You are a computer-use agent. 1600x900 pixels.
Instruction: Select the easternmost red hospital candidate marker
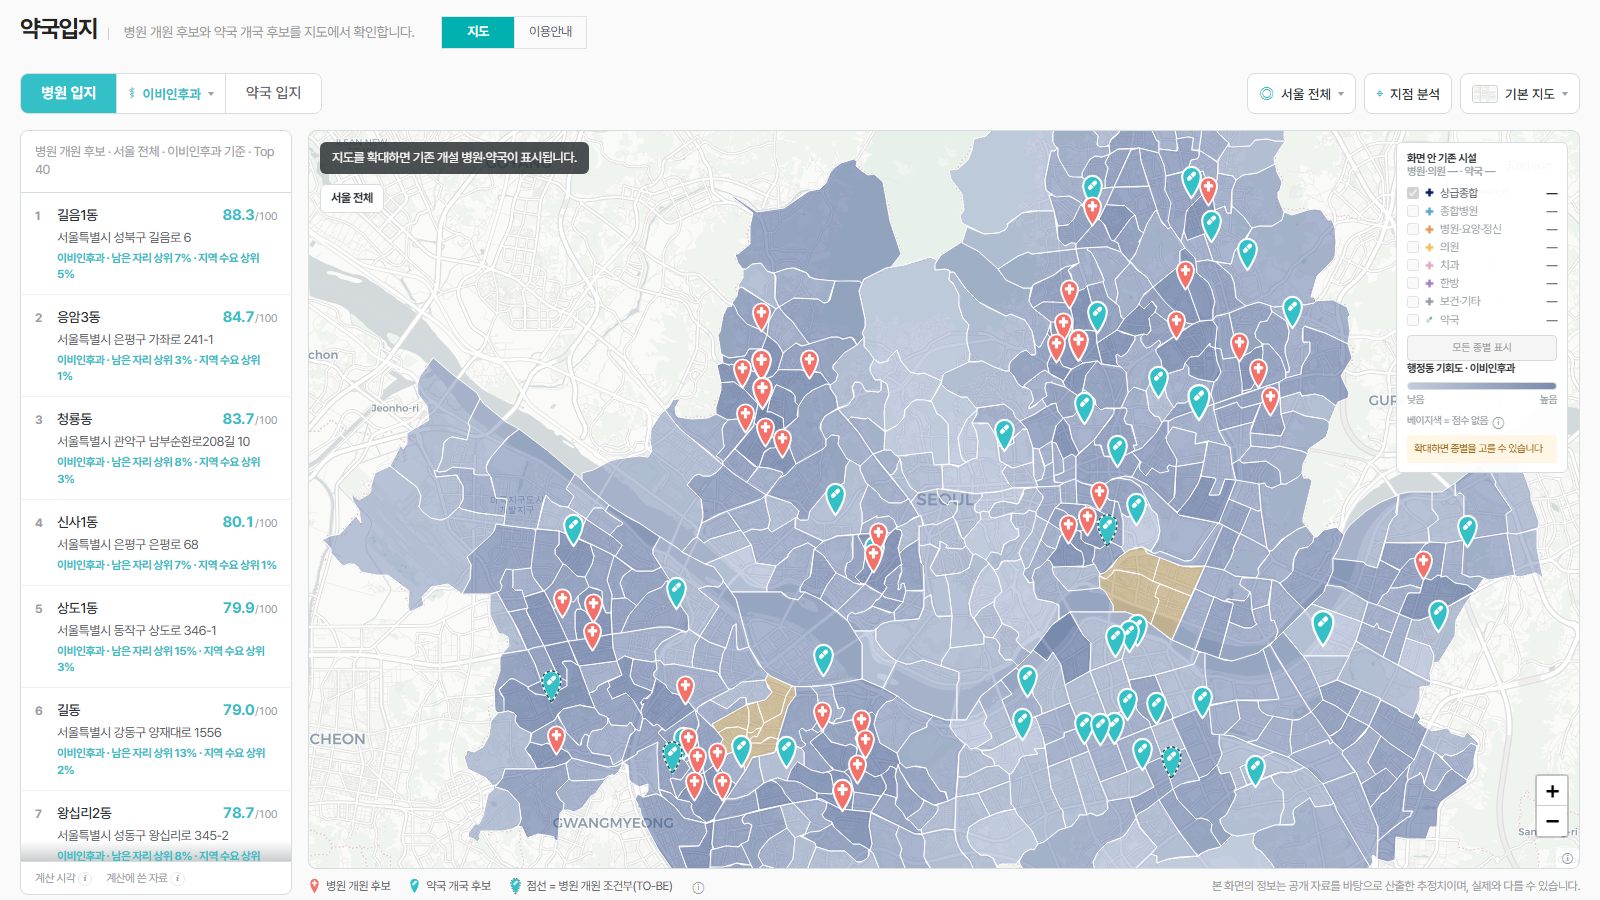[x=1424, y=563]
